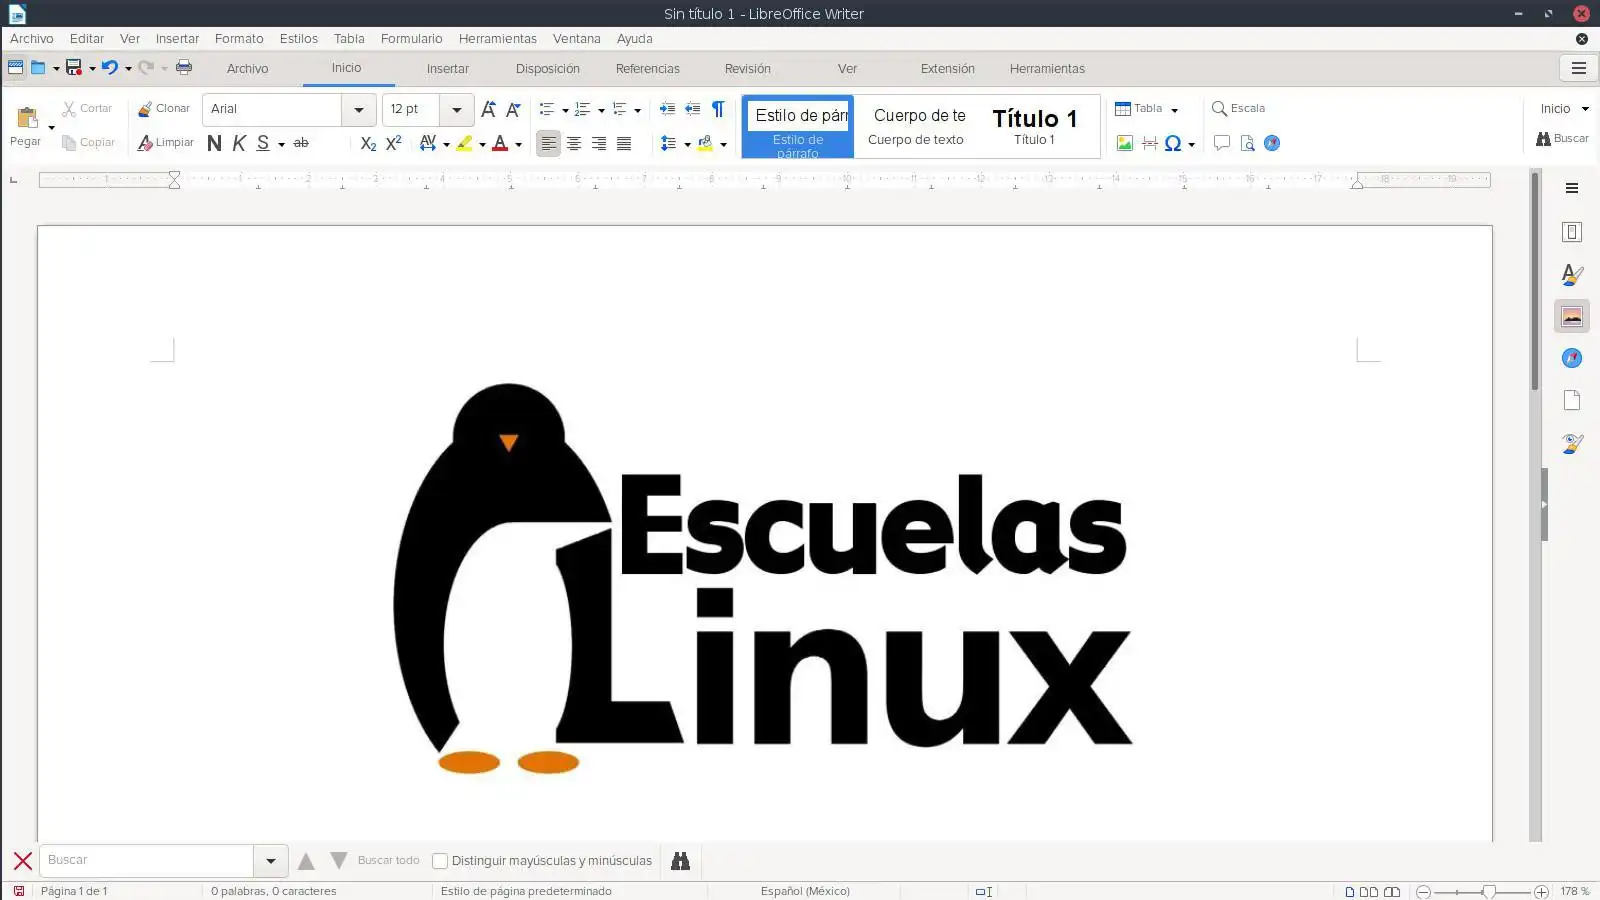Image resolution: width=1600 pixels, height=900 pixels.
Task: Click the vertical document scrollbar
Action: pyautogui.click(x=1535, y=281)
